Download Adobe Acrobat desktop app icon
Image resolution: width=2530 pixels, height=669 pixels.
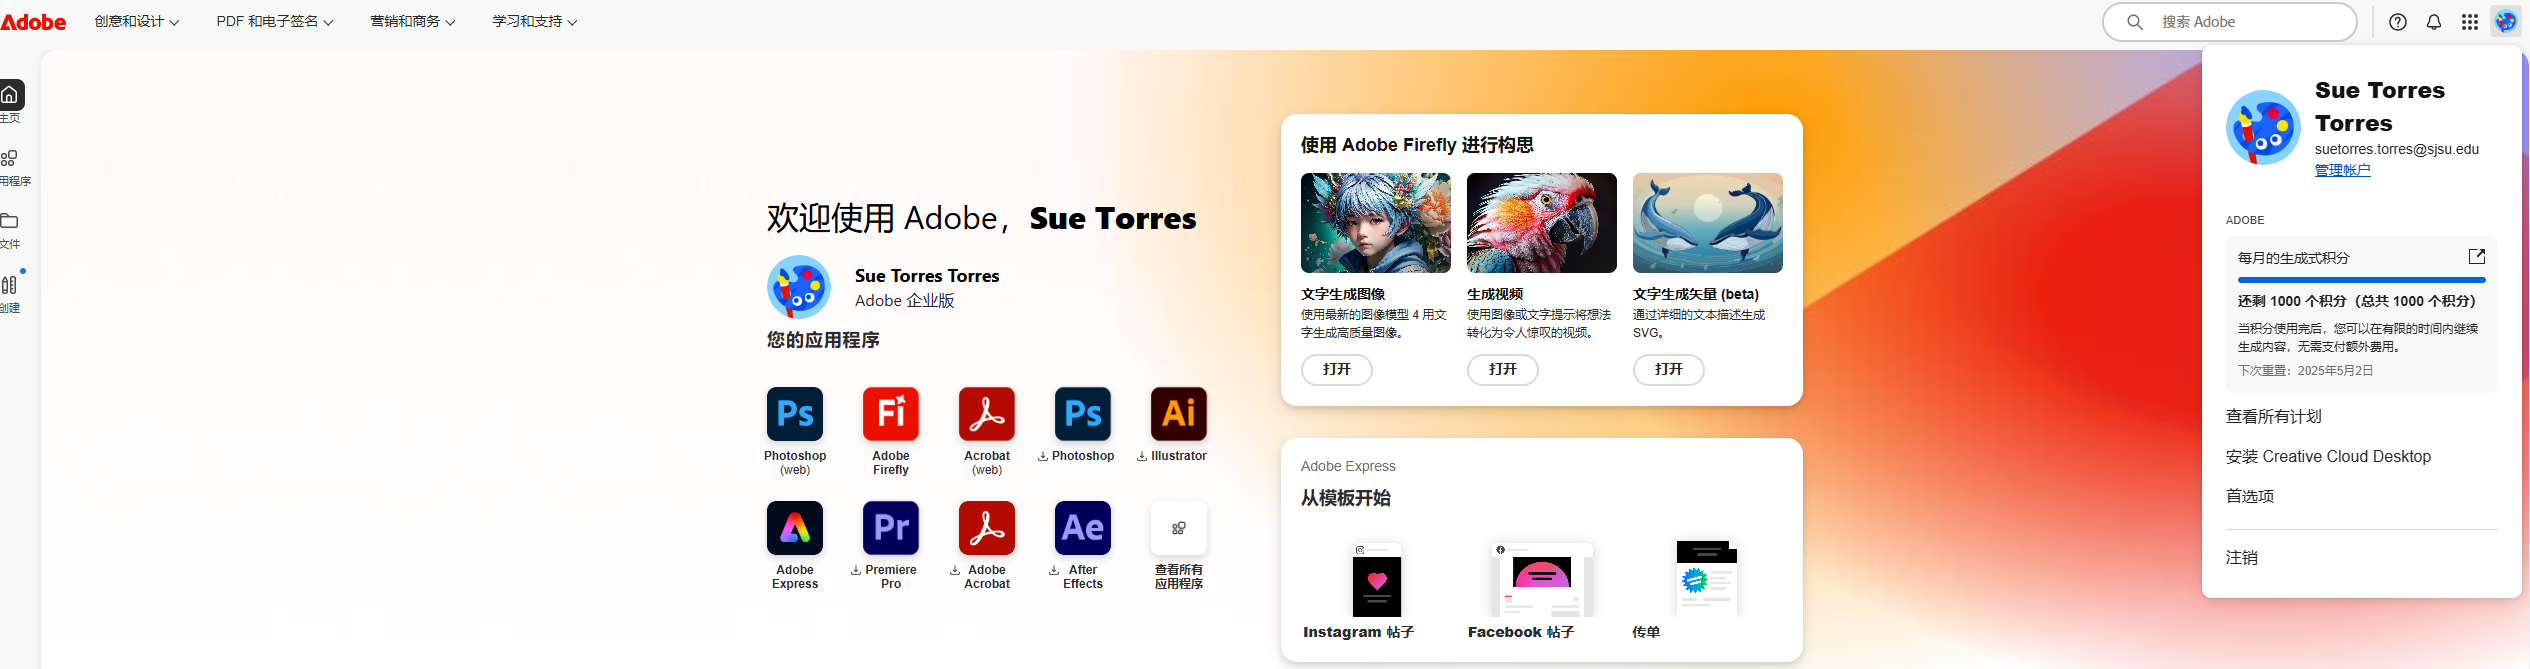[x=987, y=528]
